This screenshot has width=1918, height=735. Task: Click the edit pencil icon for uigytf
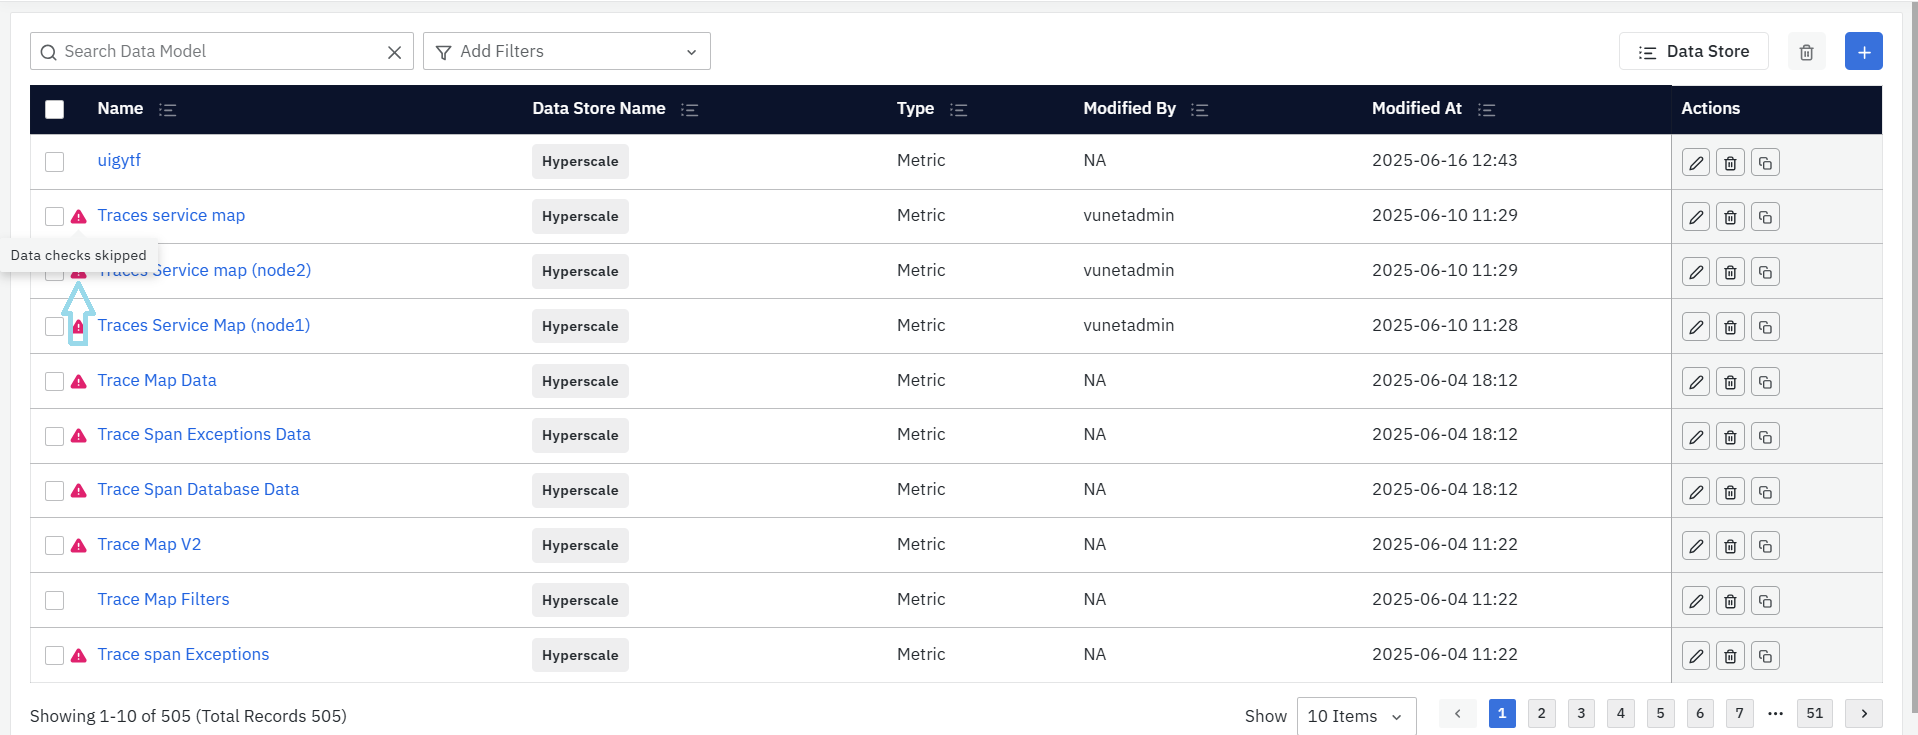[x=1695, y=162]
